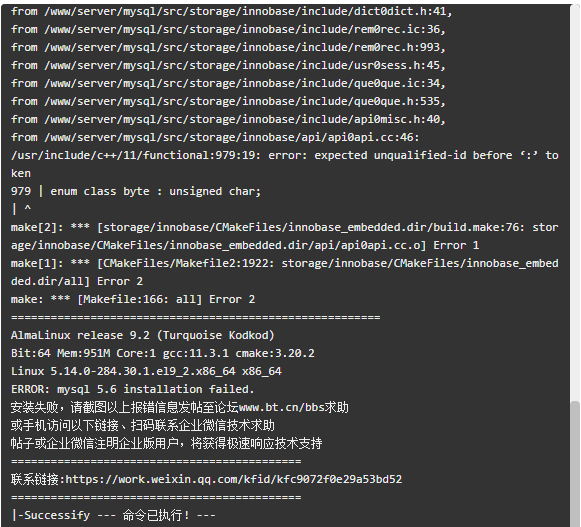Screen dimensions: 581x527
Task: Click the scrollbar track above the thumb
Action: [575, 200]
